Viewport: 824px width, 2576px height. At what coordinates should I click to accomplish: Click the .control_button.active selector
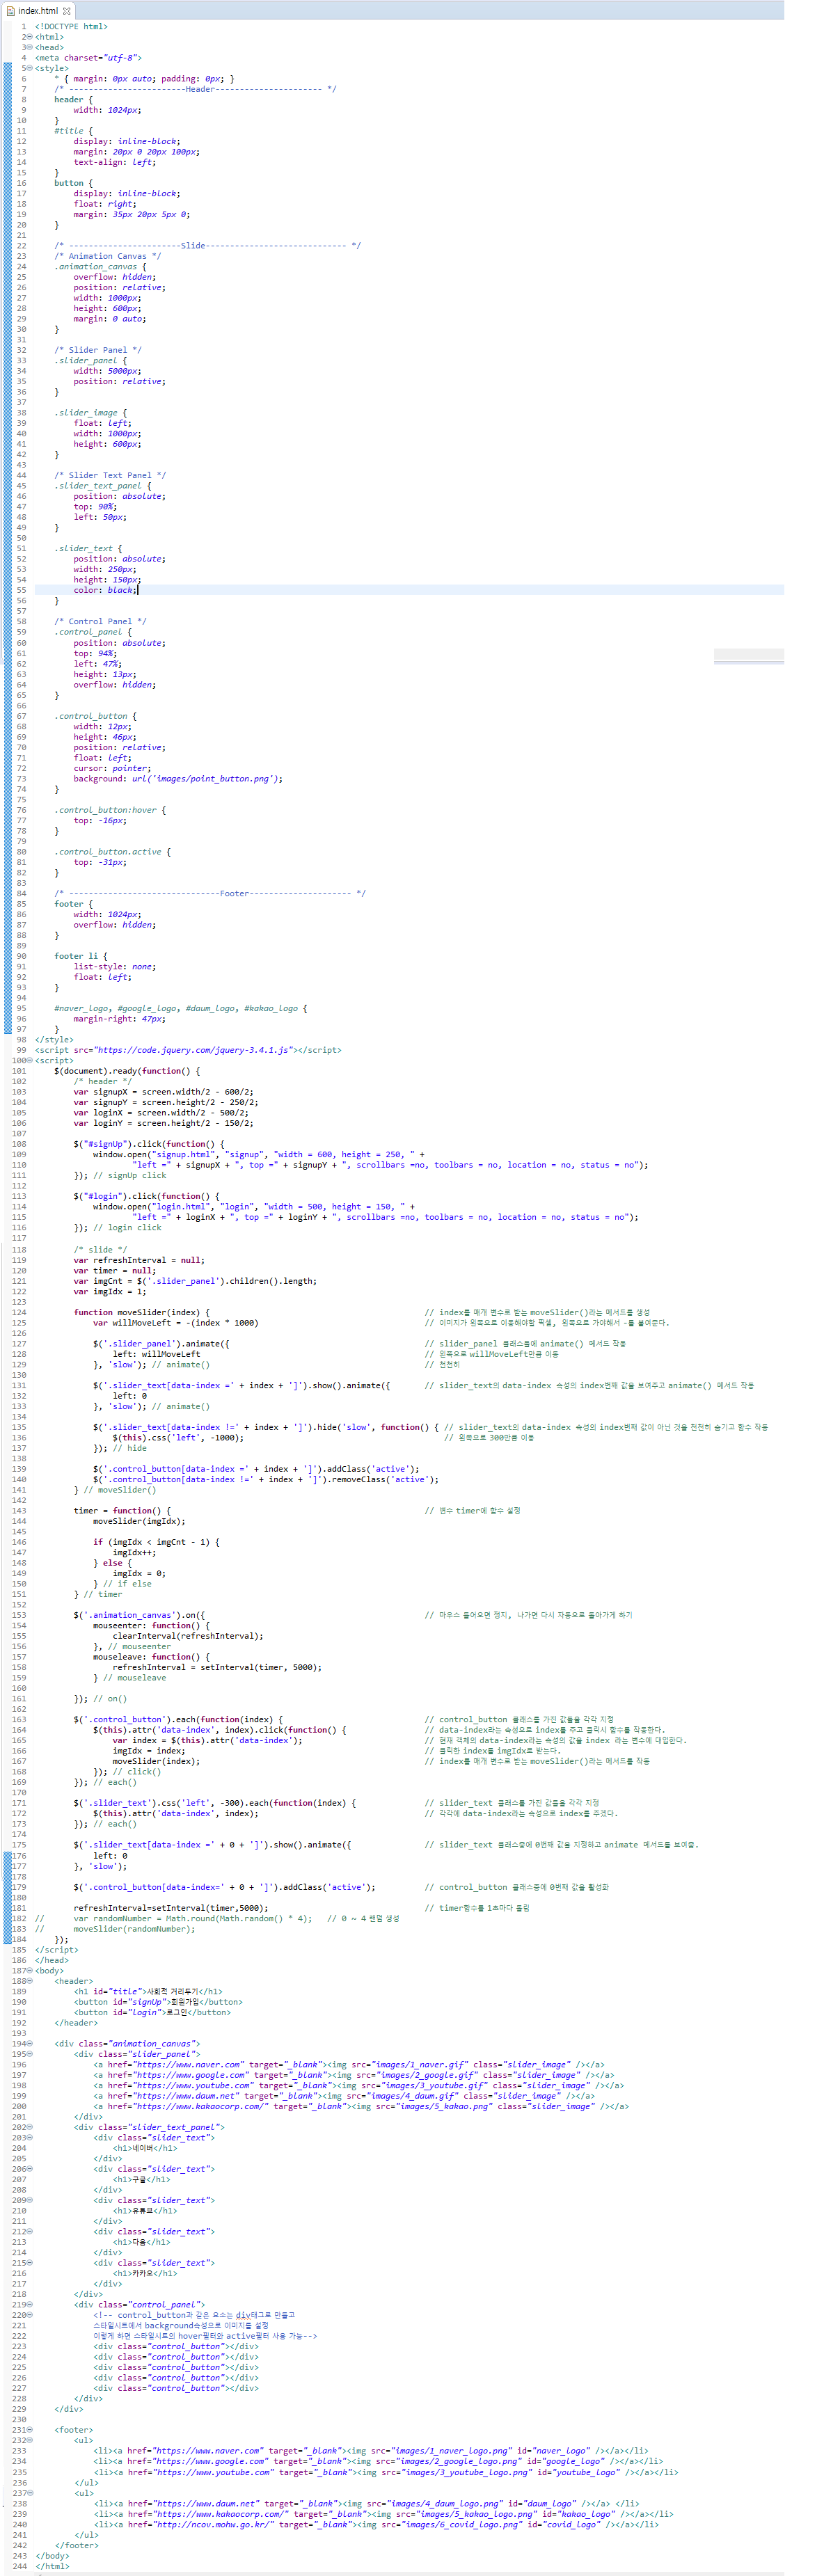[112, 852]
